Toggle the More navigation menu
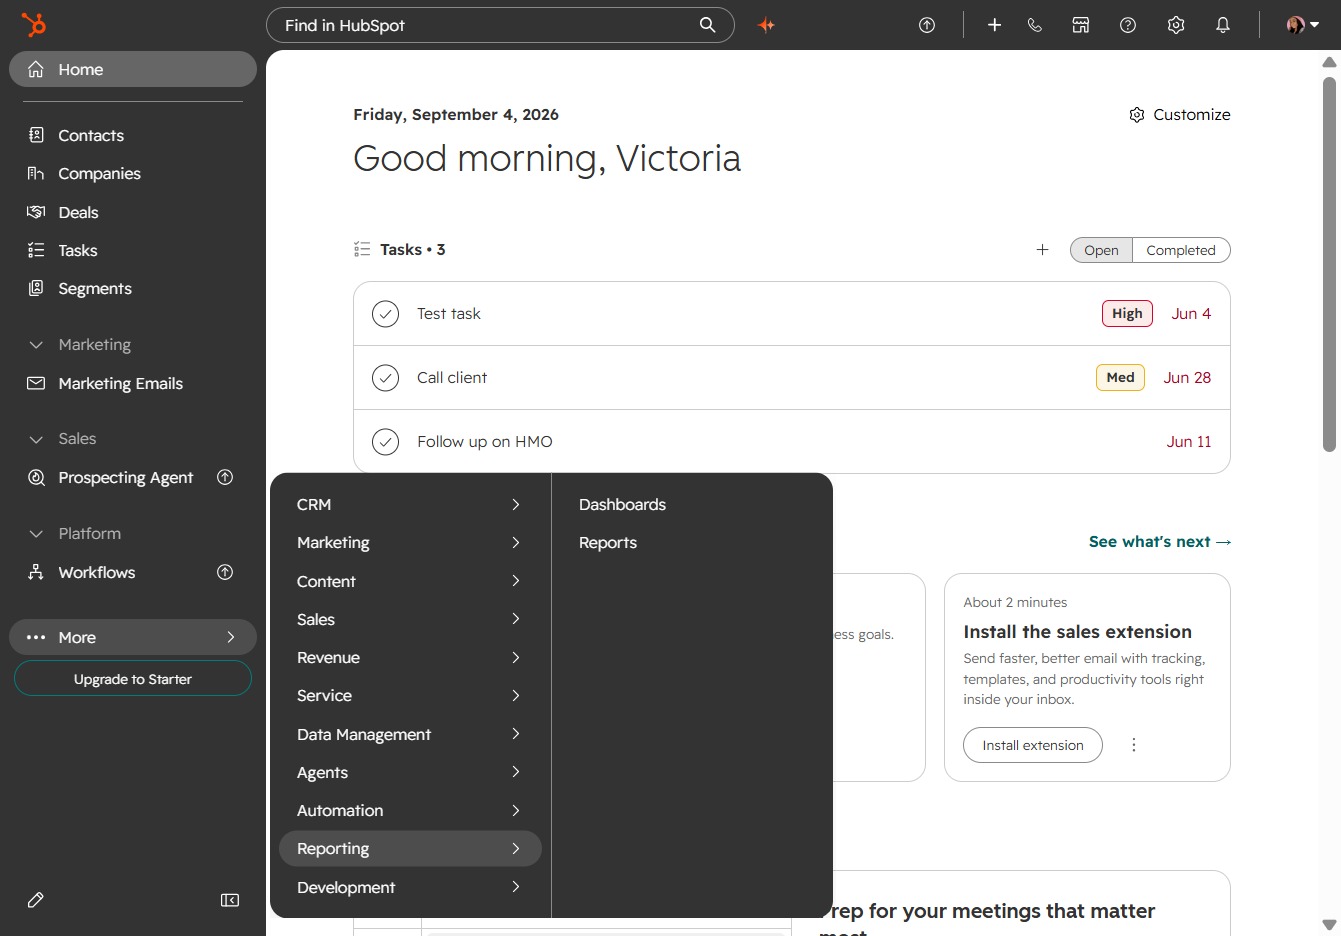Image resolution: width=1341 pixels, height=936 pixels. point(133,637)
